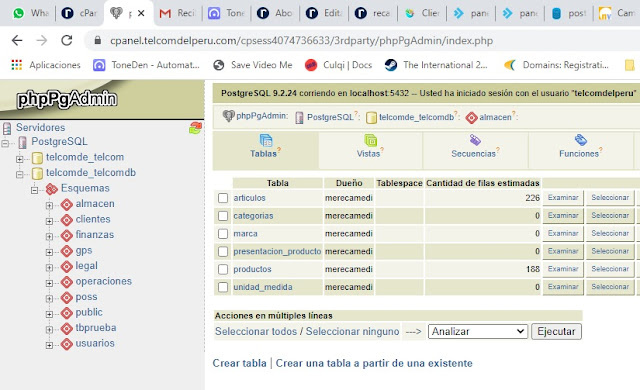Open the cPanel browser tab

pyautogui.click(x=80, y=13)
